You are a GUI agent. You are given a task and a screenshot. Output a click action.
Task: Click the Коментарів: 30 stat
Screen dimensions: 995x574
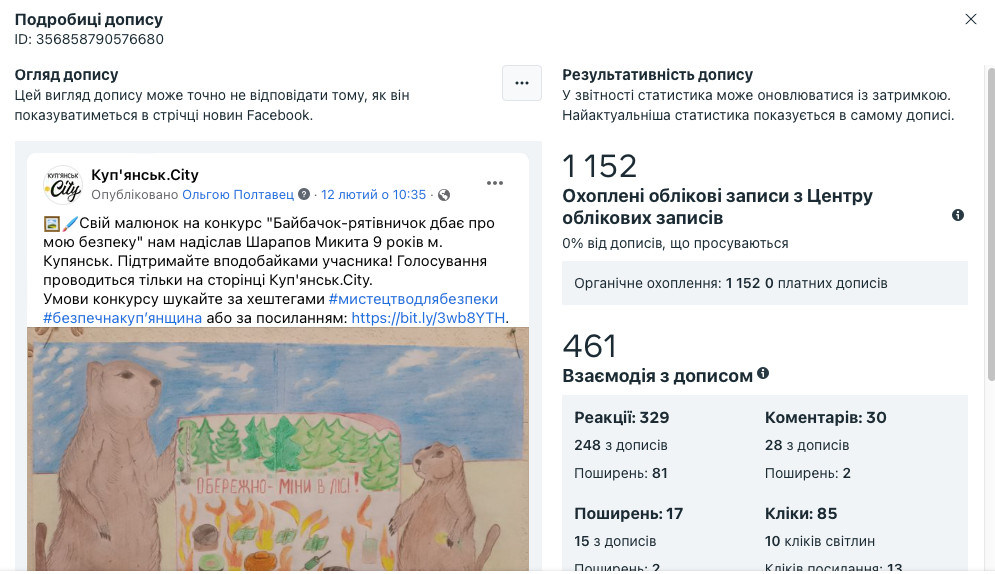(826, 417)
